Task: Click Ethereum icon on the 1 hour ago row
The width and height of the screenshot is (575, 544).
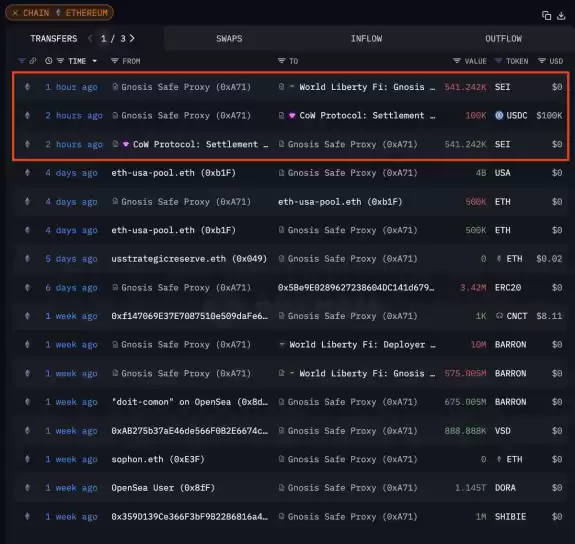Action: [x=27, y=87]
